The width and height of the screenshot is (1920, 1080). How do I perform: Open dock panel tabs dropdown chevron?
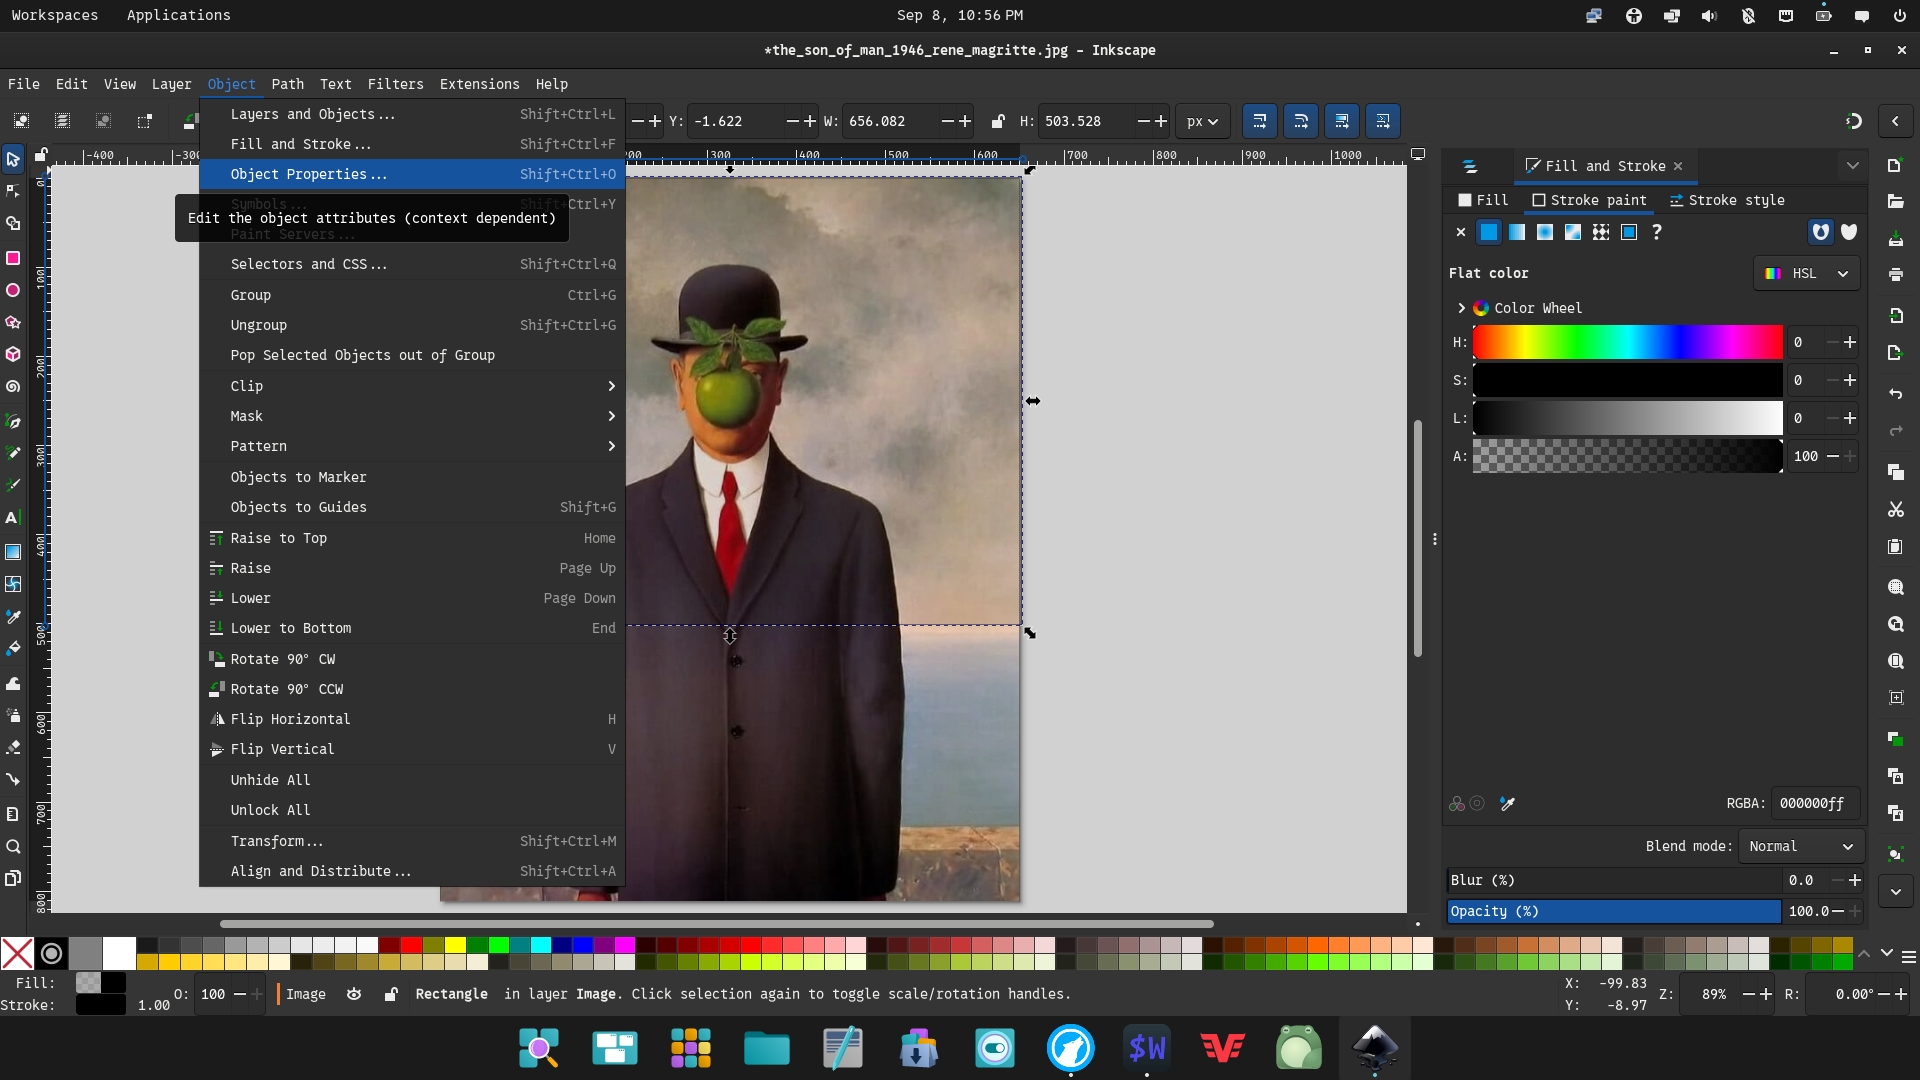pos(1852,166)
